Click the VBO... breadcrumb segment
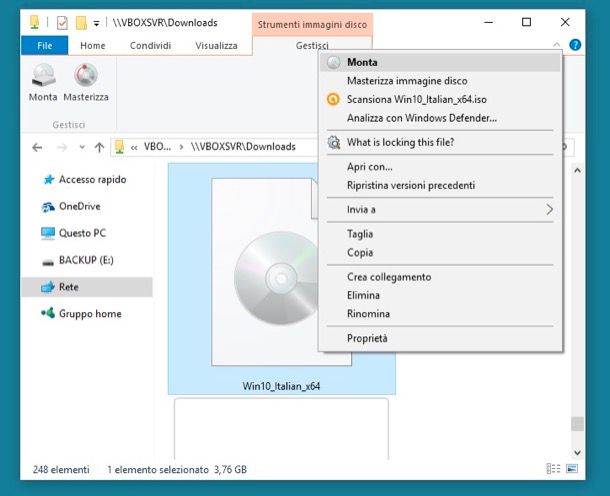Viewport: 610px width, 496px height. point(157,147)
